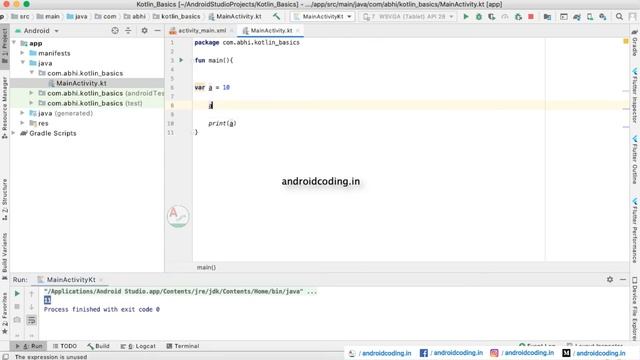Open the Build tool window tab
Screen dimensions: 640x360
click(98, 346)
